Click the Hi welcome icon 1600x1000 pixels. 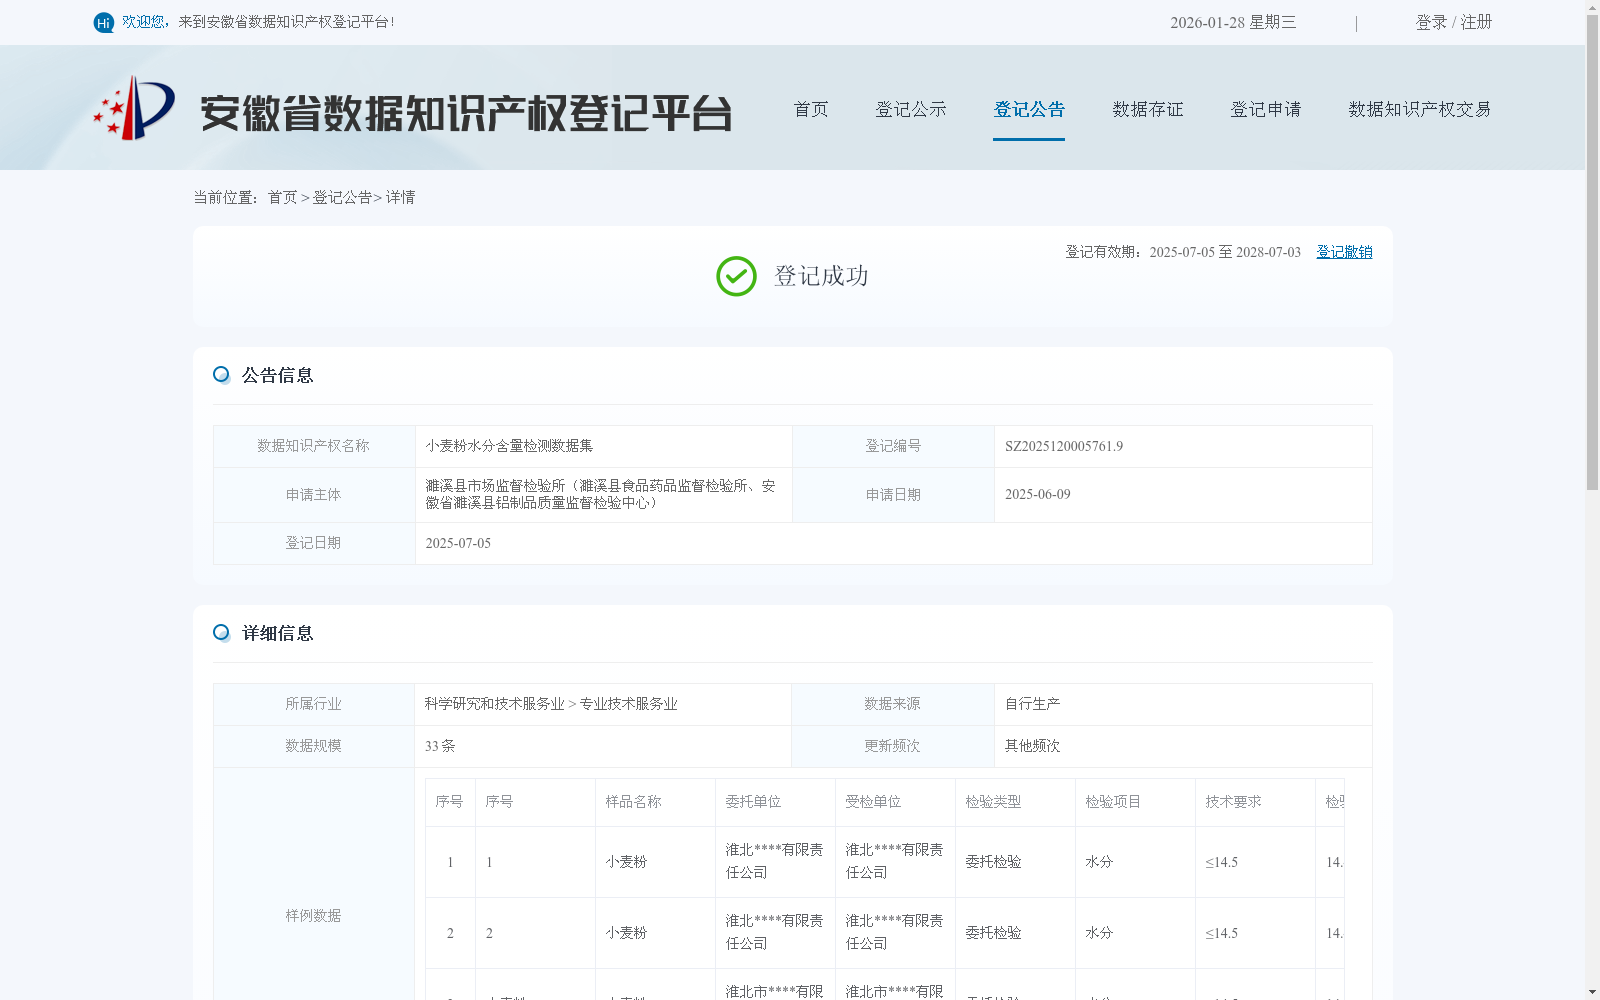tap(104, 22)
